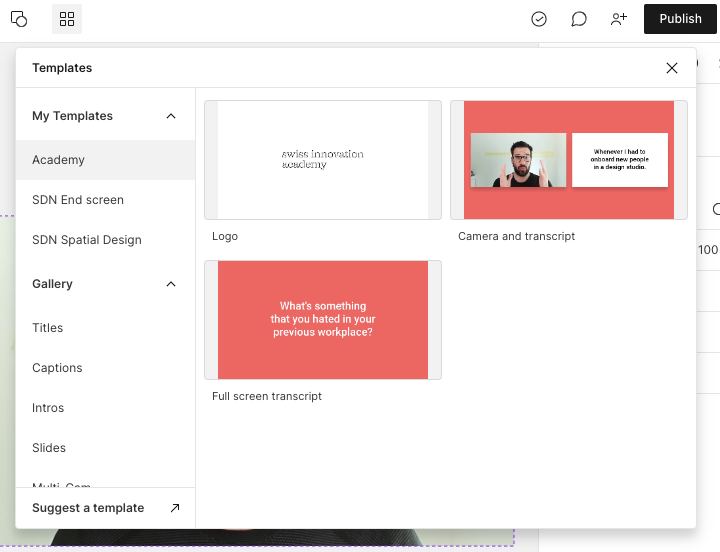Click the checkmark status icon

click(539, 19)
